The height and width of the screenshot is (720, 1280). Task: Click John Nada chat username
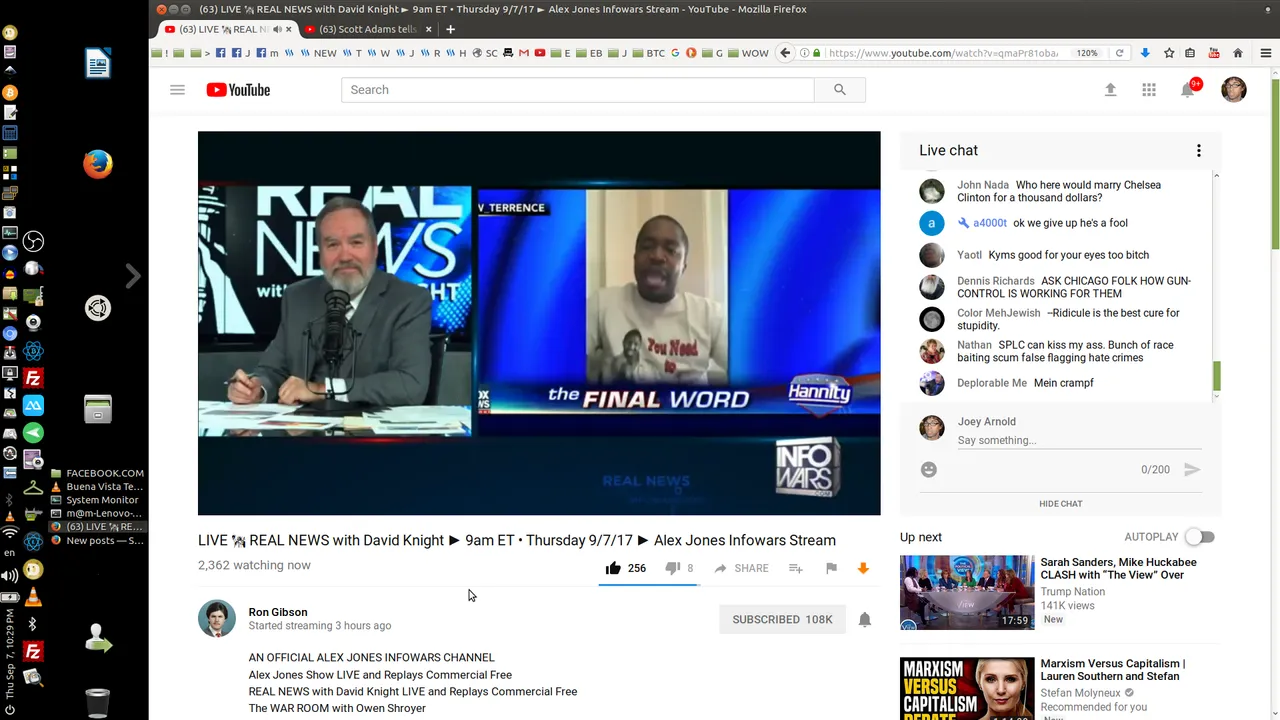click(x=983, y=185)
